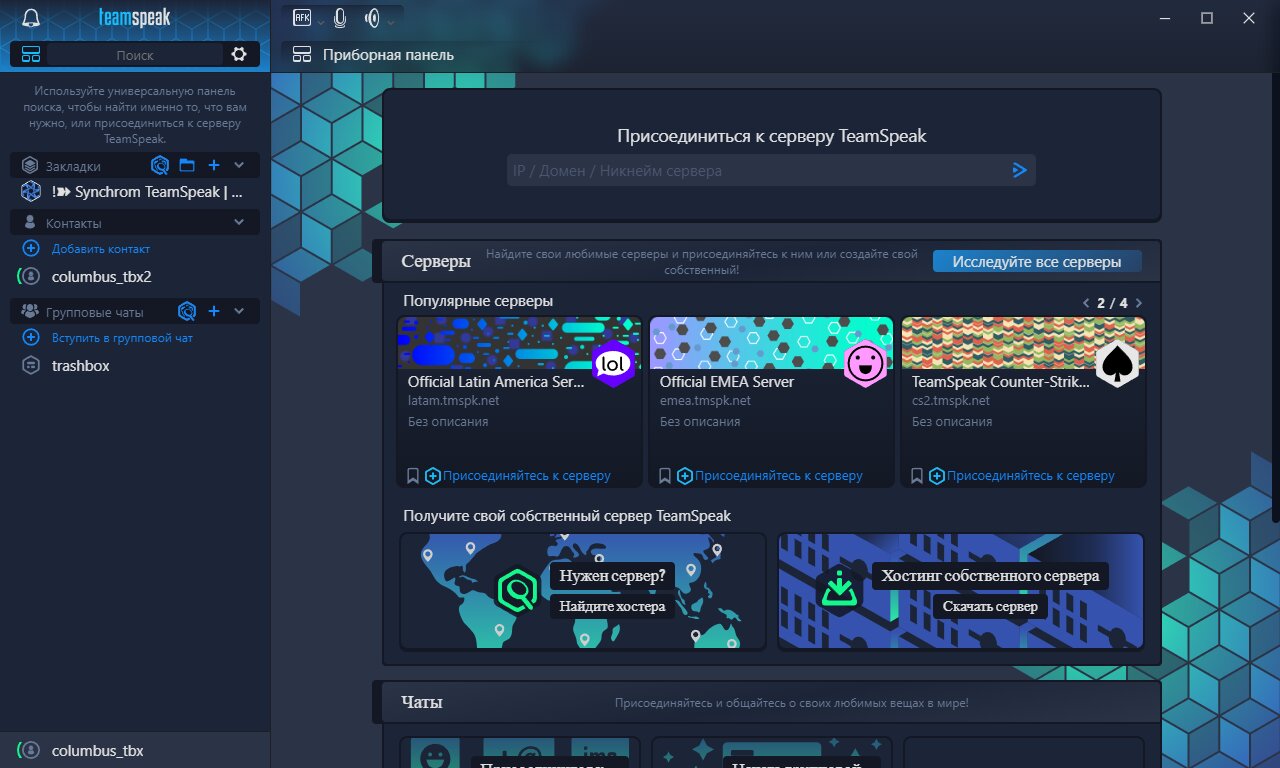The height and width of the screenshot is (768, 1280).
Task: Click the dashboard layout icon beside search
Action: tap(31, 54)
